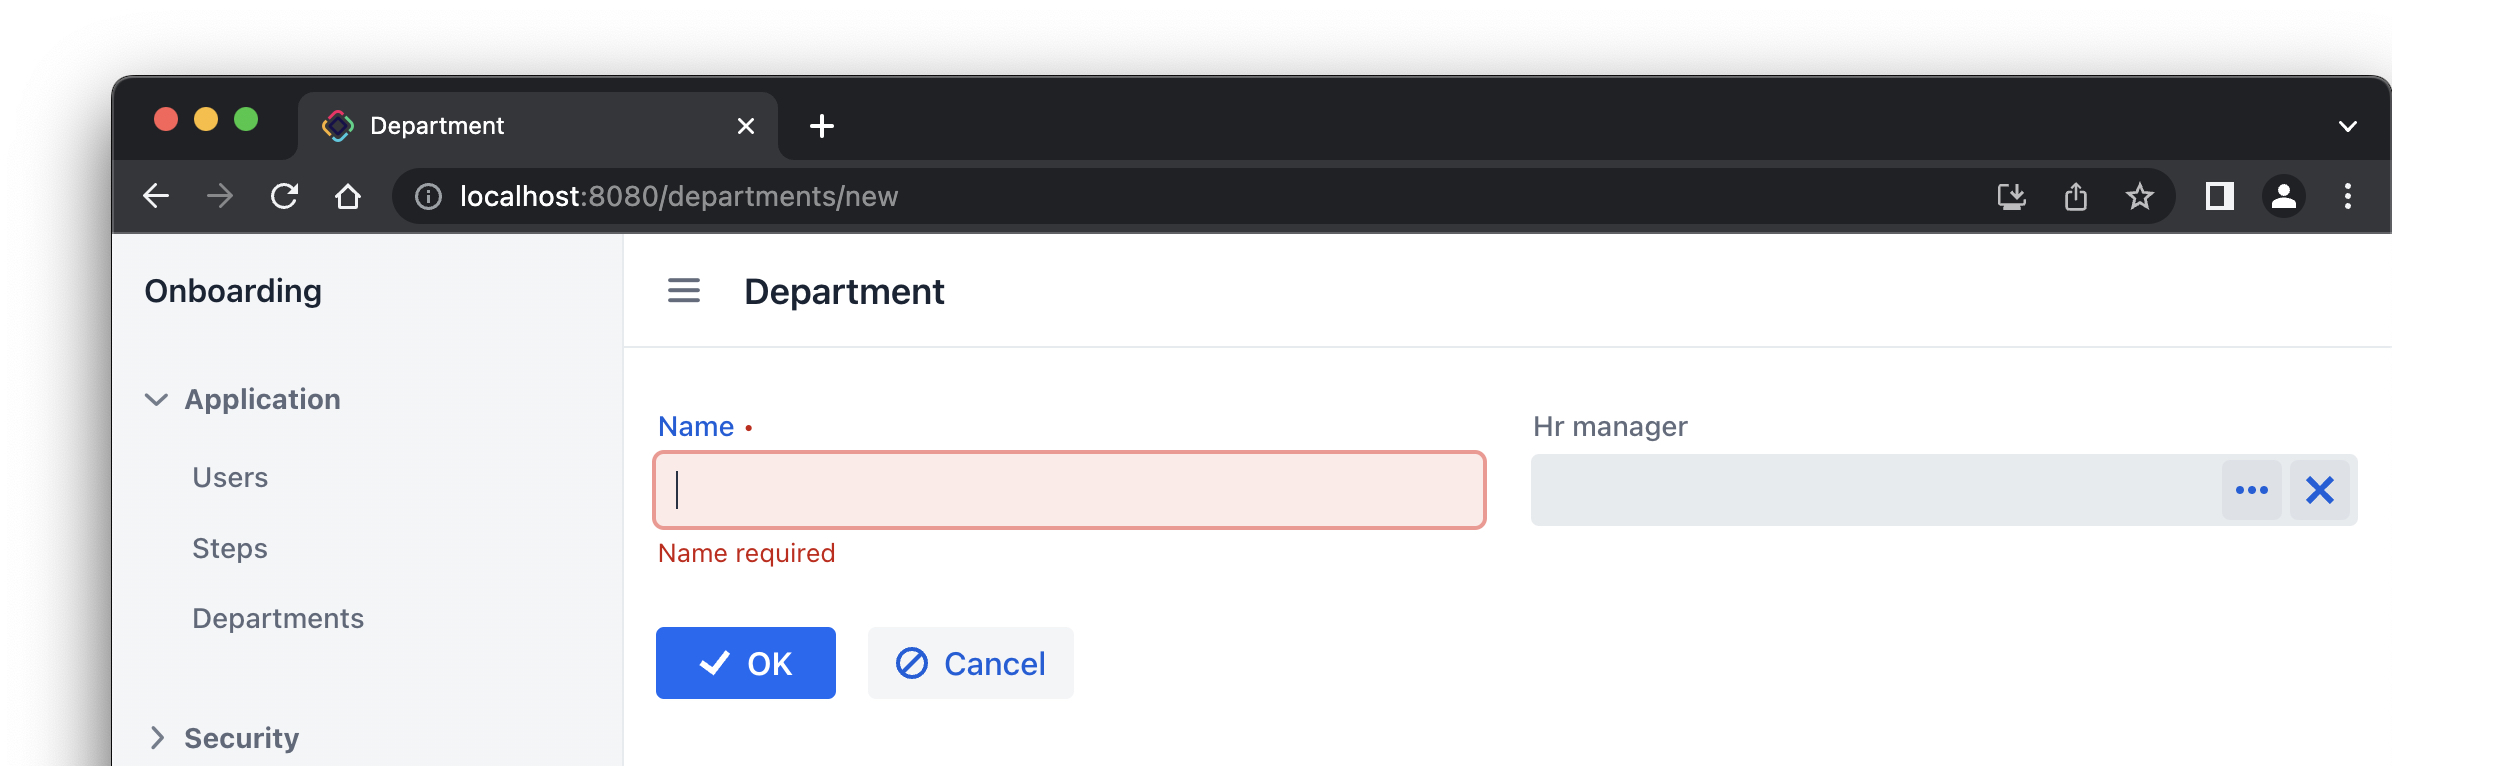Cancel the new department form
Image resolution: width=2504 pixels, height=766 pixels.
coord(970,663)
